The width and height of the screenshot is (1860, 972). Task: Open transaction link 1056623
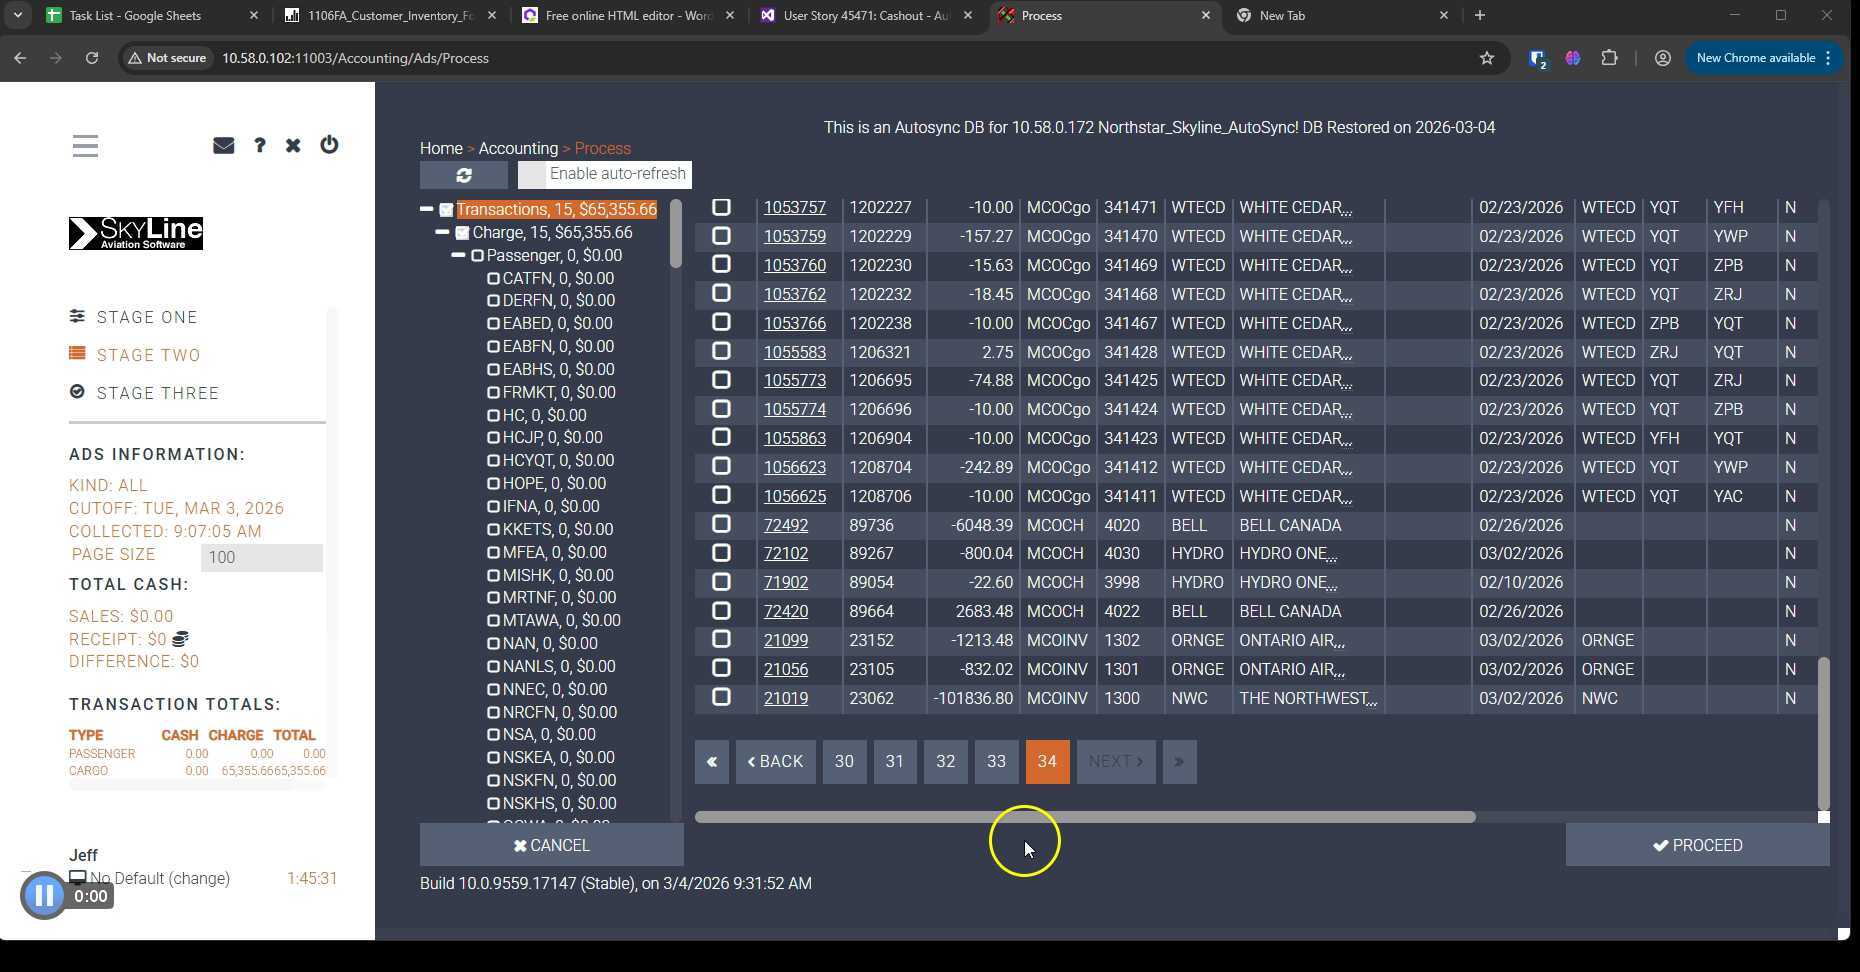[795, 467]
